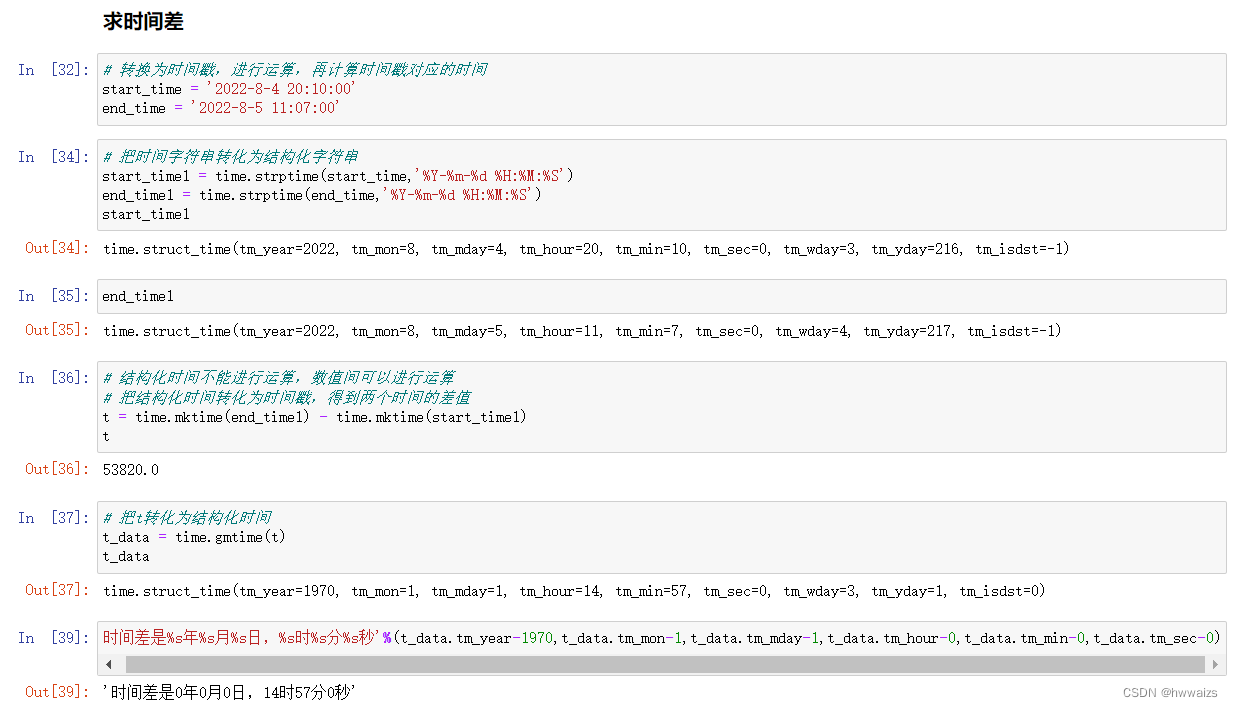
Task: Focus the In [35] end_time1 cell
Action: 662,296
